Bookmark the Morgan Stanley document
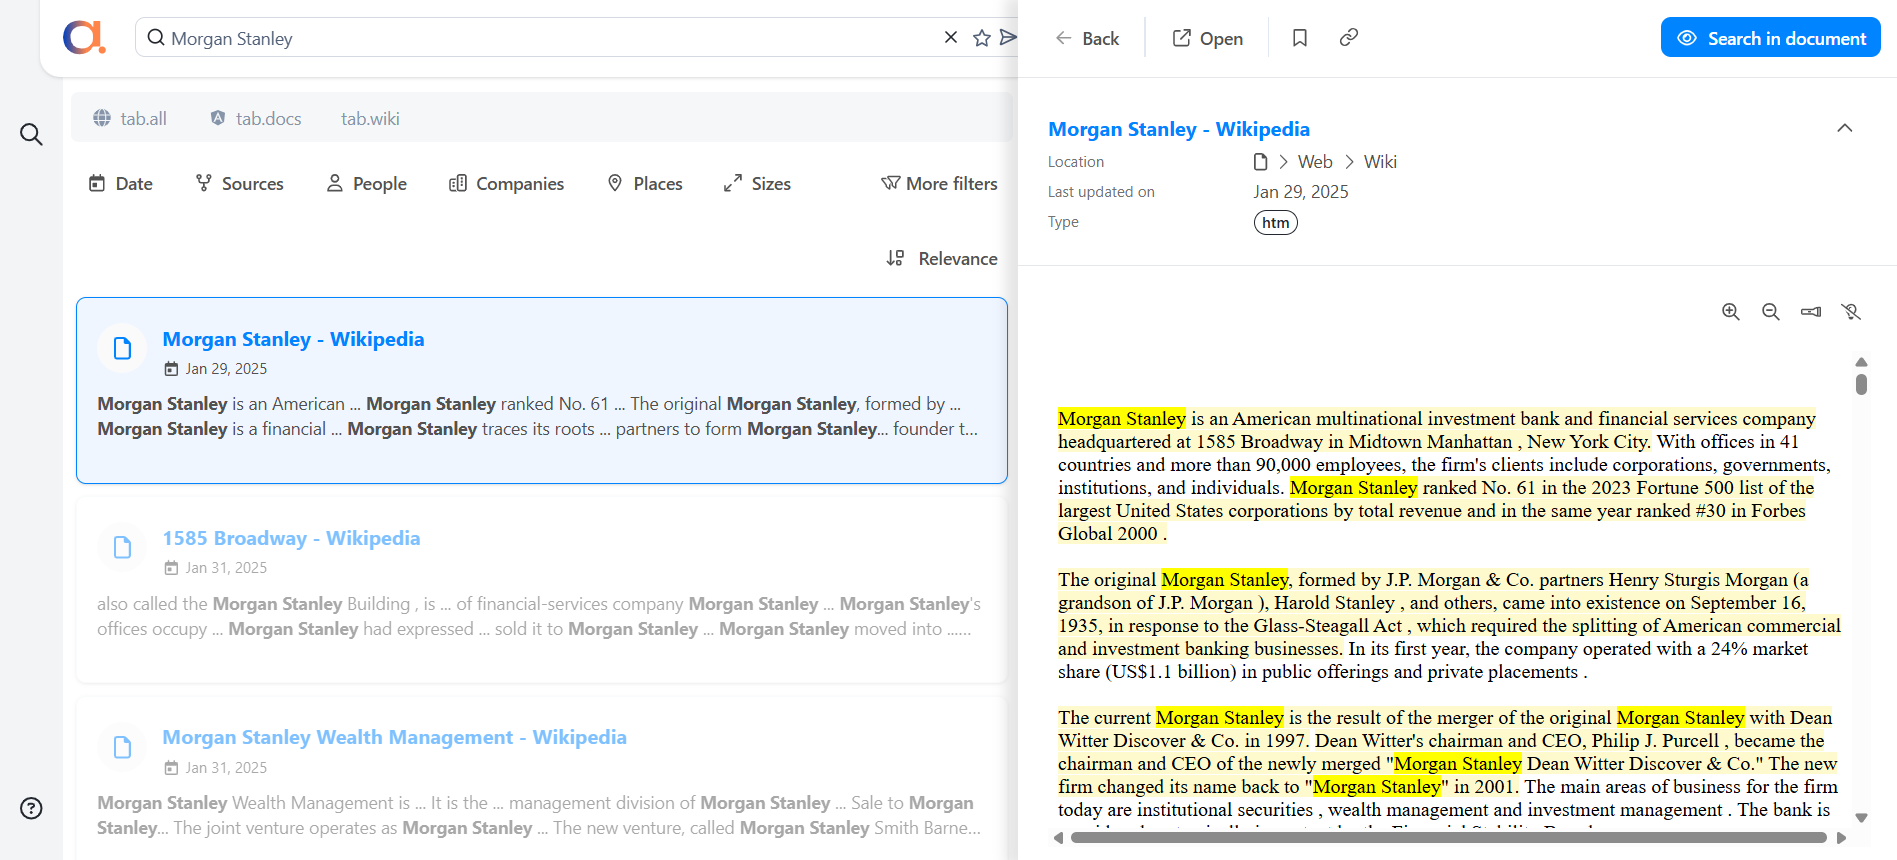The width and height of the screenshot is (1897, 860). pyautogui.click(x=1300, y=38)
